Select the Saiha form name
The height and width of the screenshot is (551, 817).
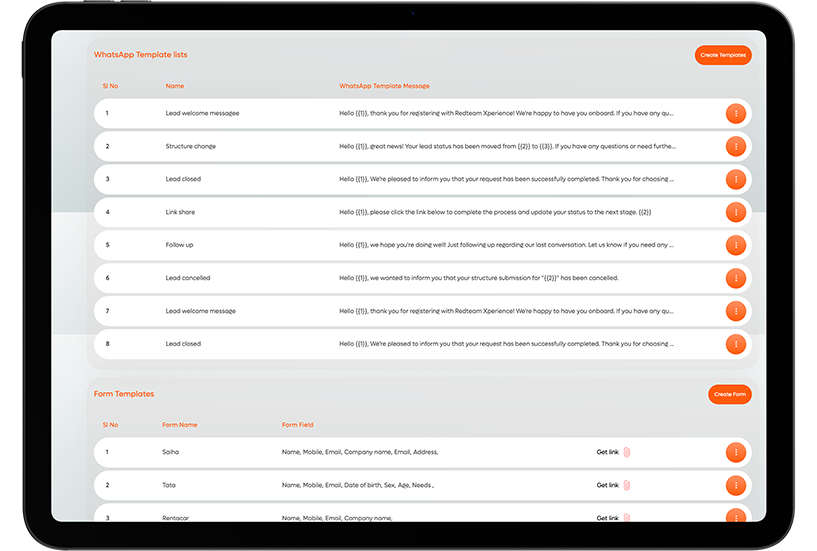click(170, 452)
